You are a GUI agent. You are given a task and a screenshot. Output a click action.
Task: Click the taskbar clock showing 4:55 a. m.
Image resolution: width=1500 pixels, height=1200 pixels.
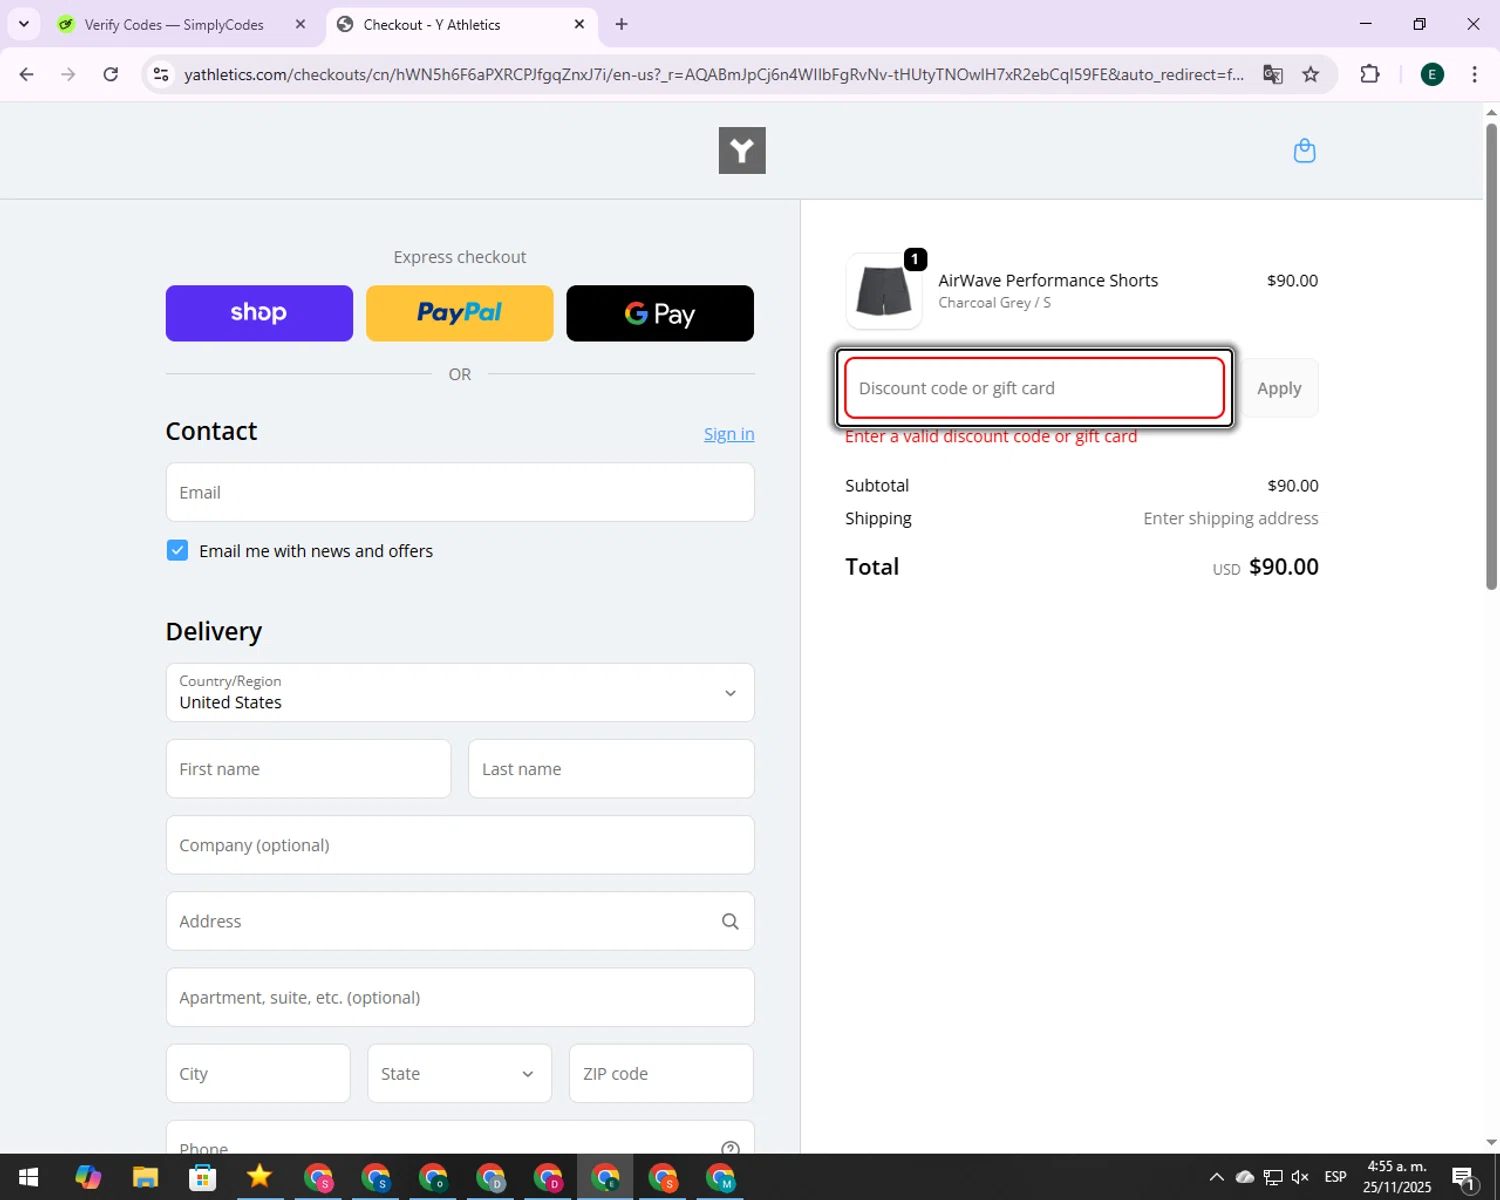[x=1397, y=1177]
